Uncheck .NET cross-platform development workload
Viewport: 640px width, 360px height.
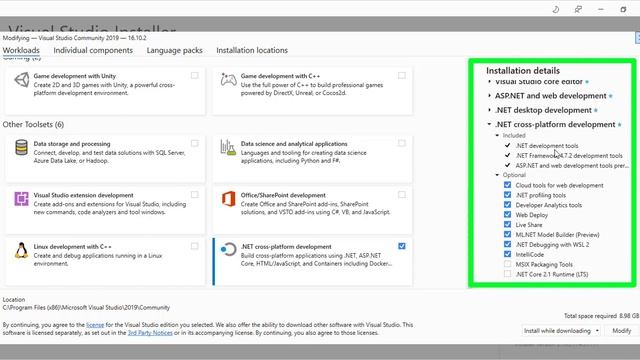[x=402, y=246]
